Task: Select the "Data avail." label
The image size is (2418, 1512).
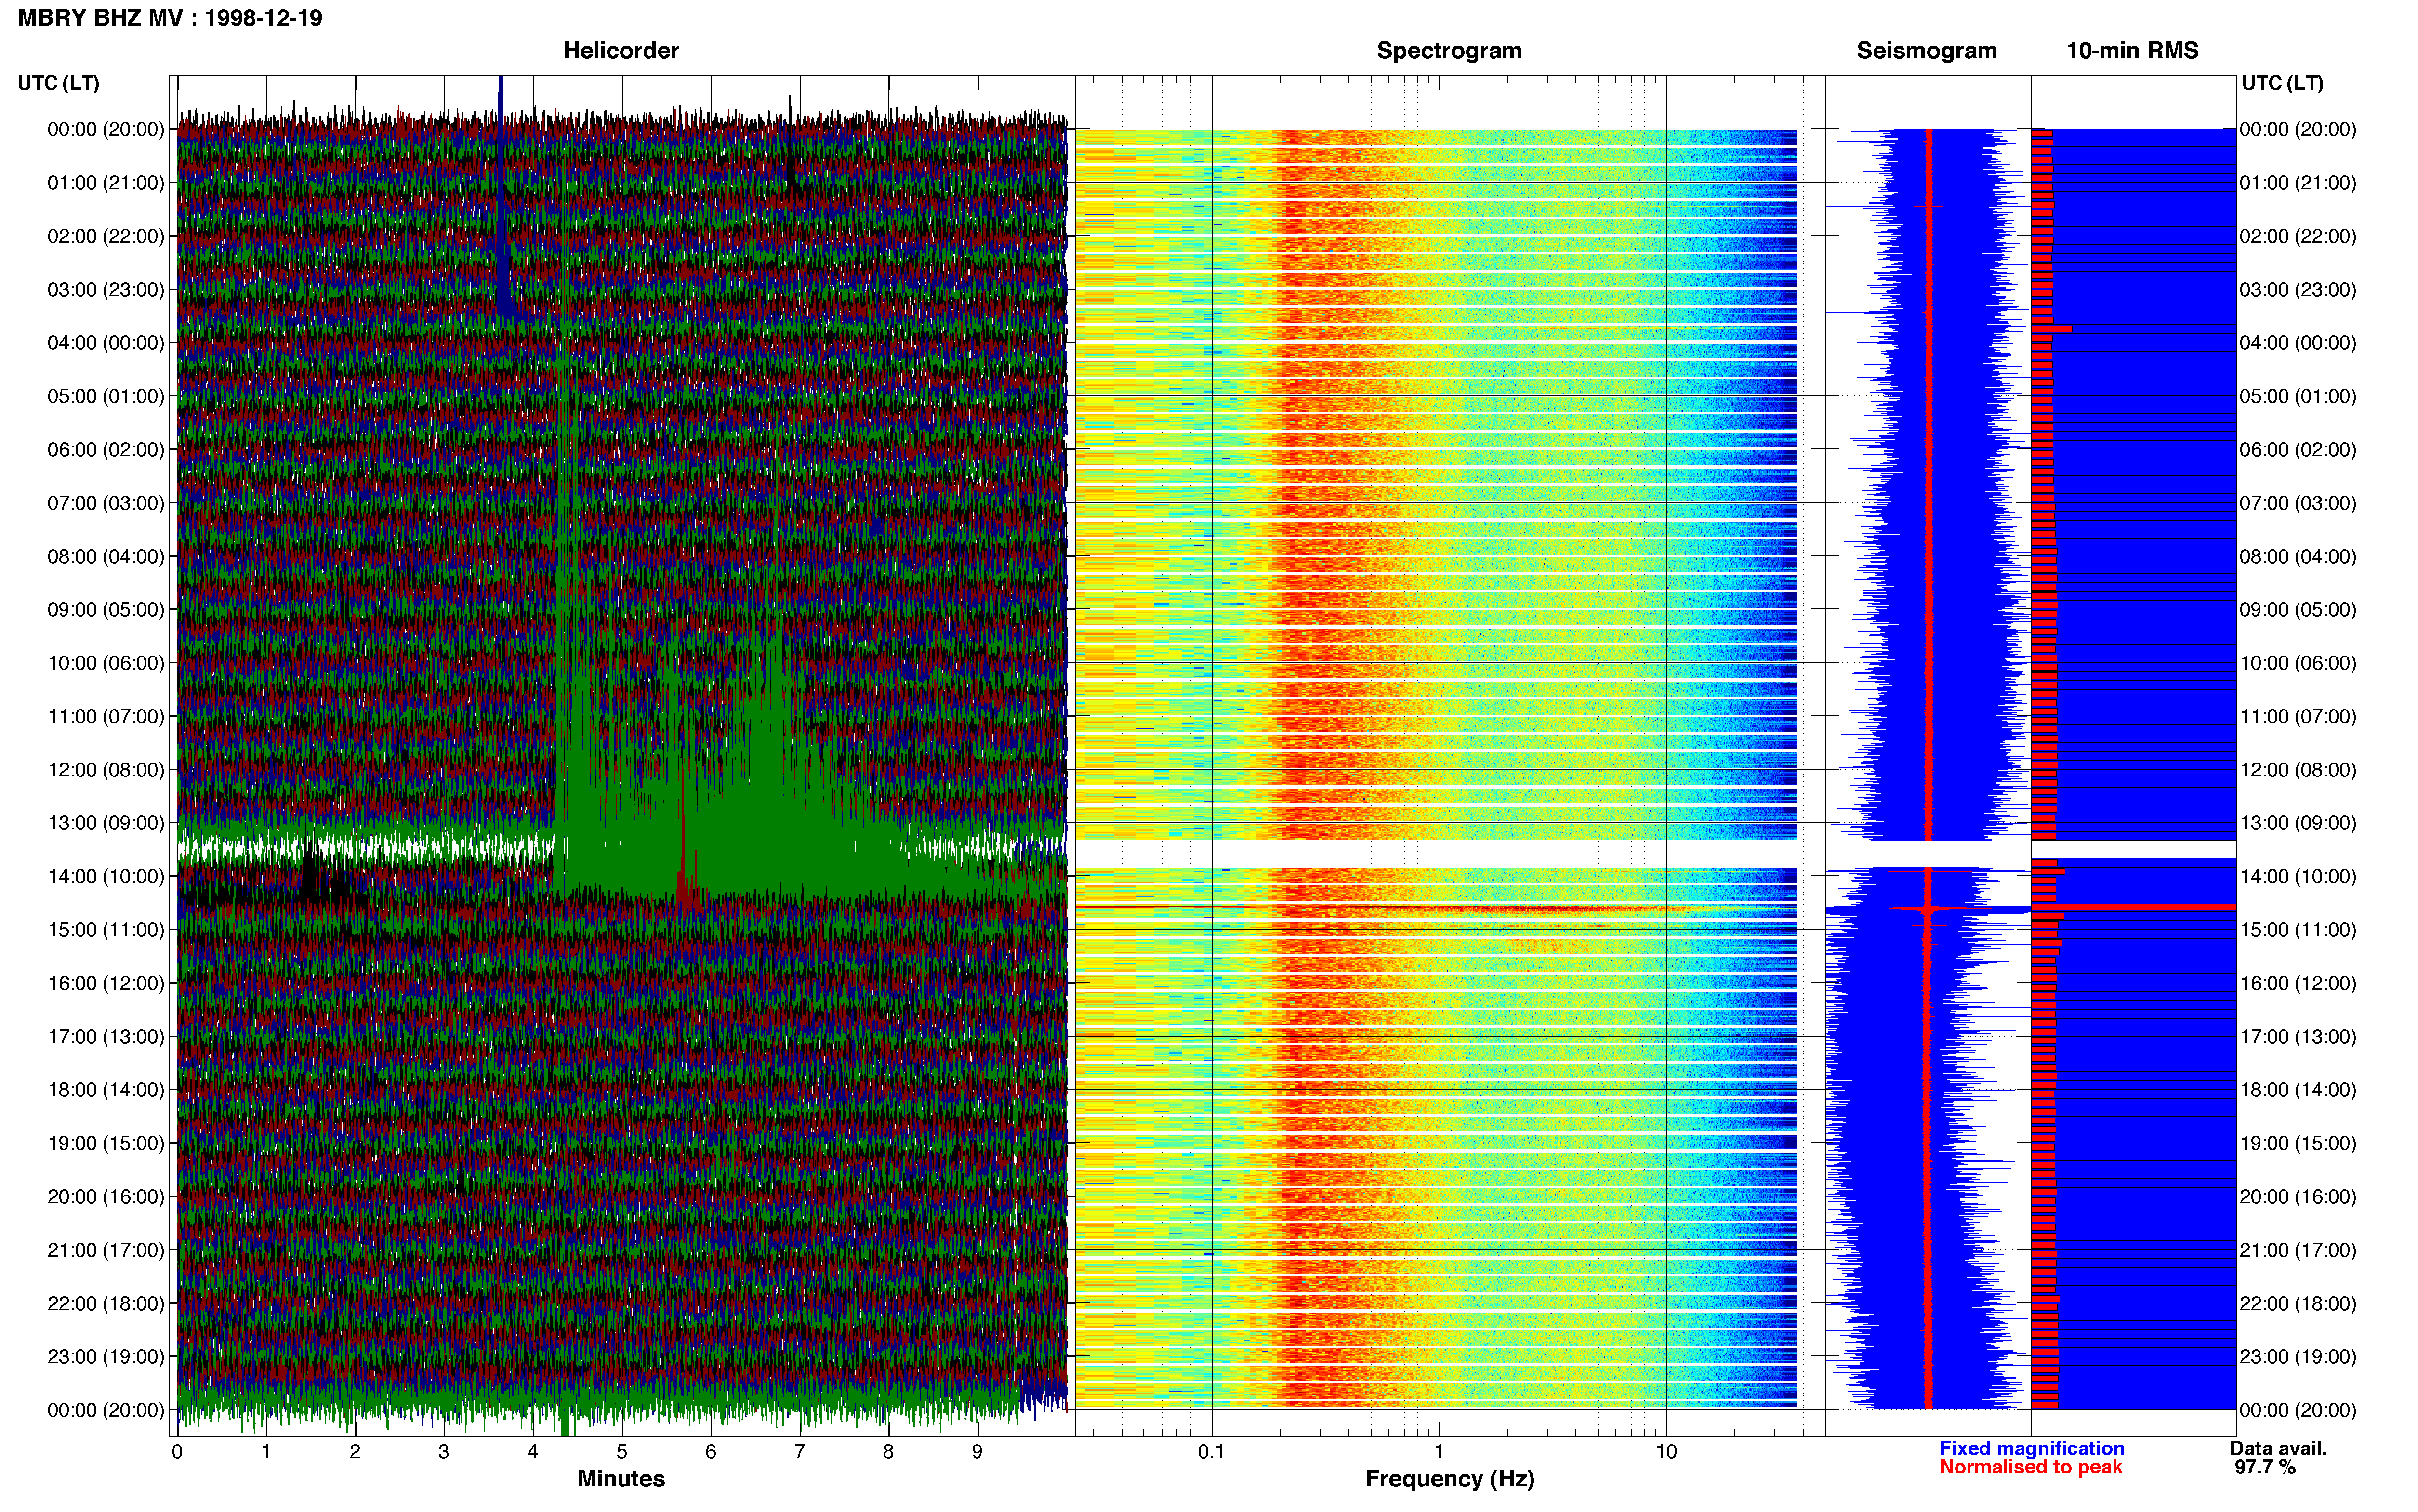Action: pyautogui.click(x=2278, y=1448)
